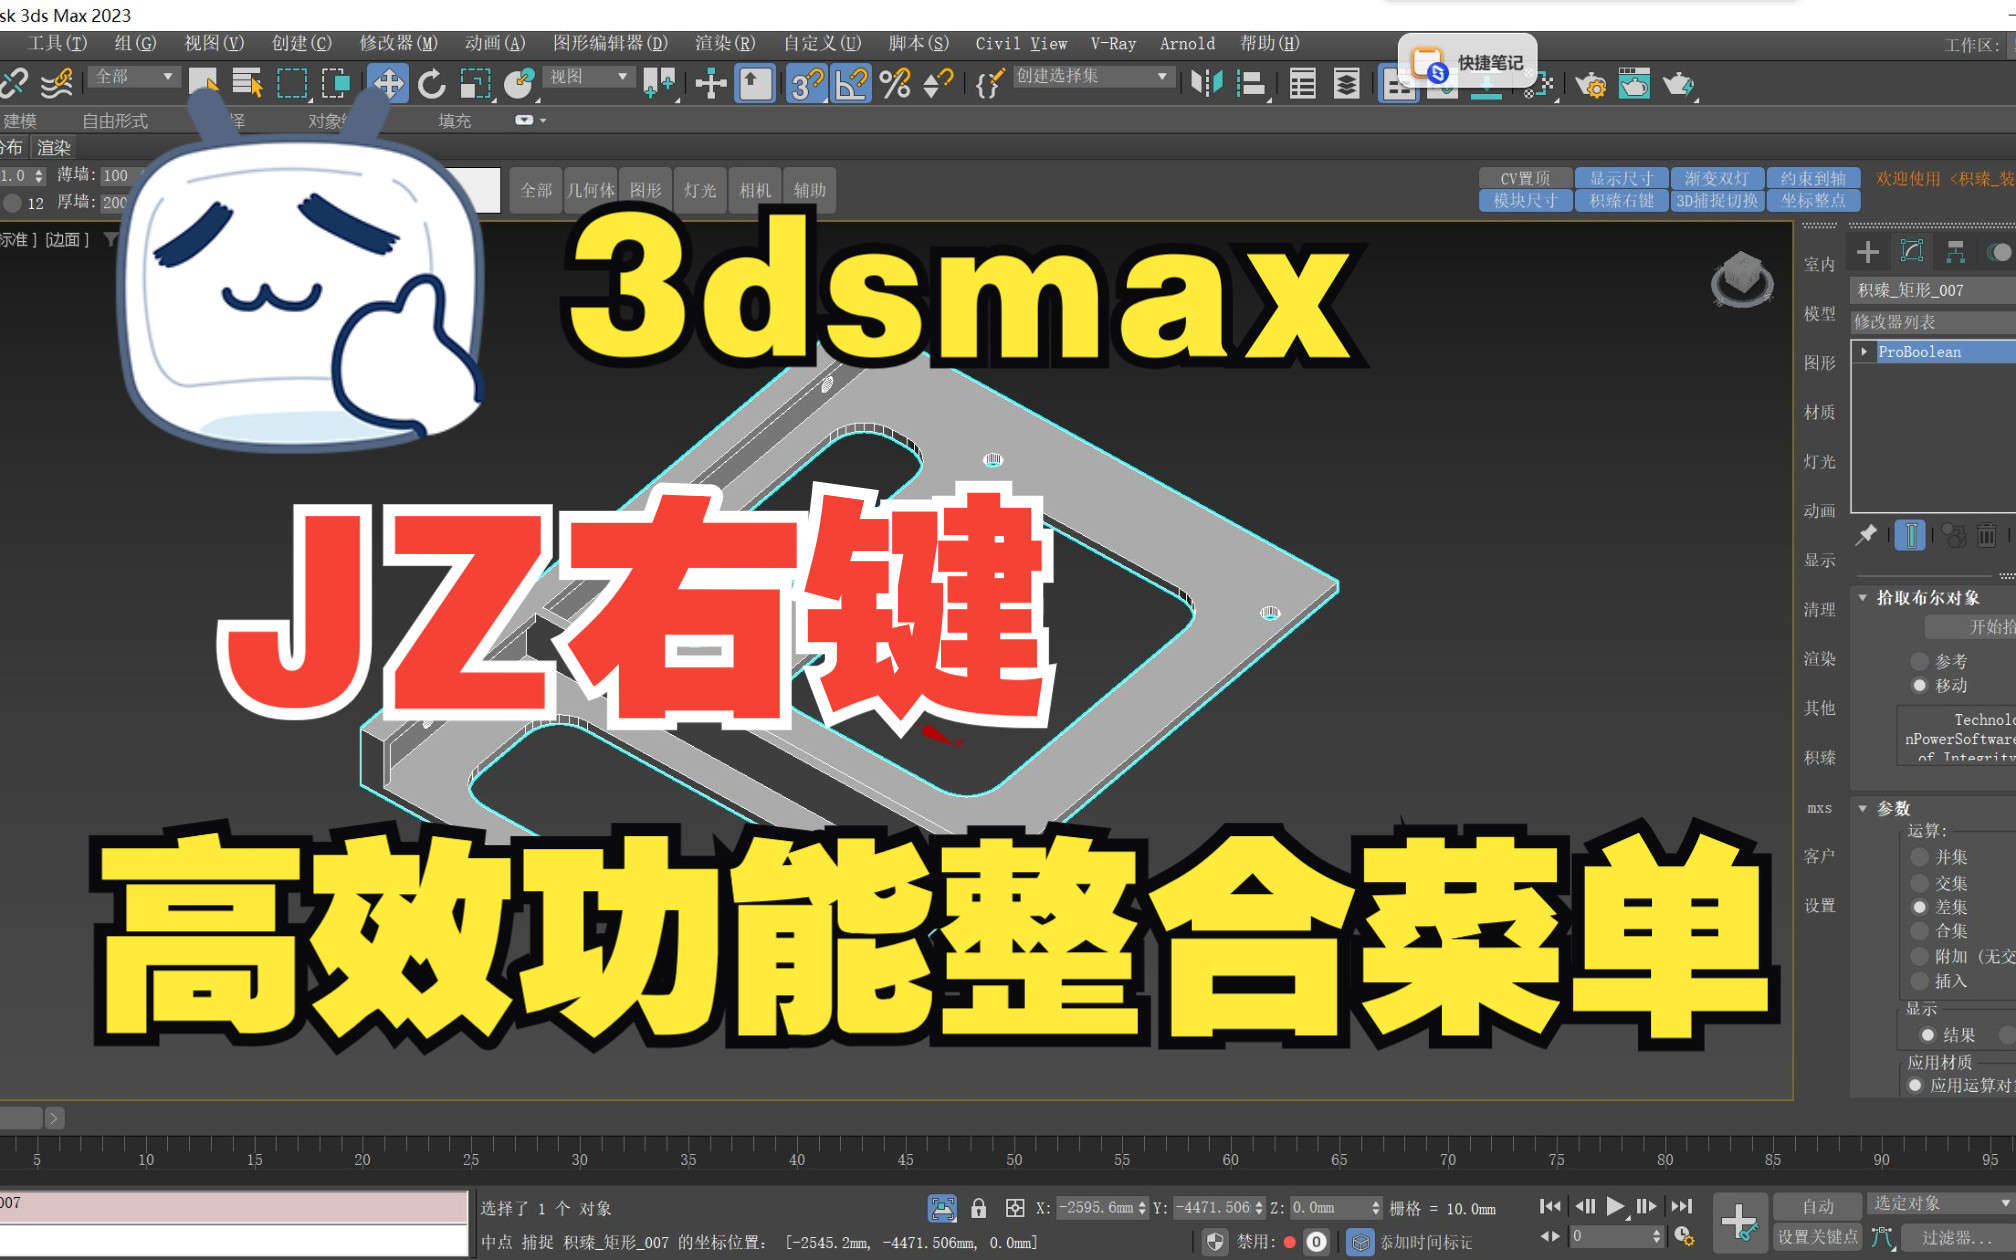Open the 全部 selection filter dropdown

click(x=134, y=77)
